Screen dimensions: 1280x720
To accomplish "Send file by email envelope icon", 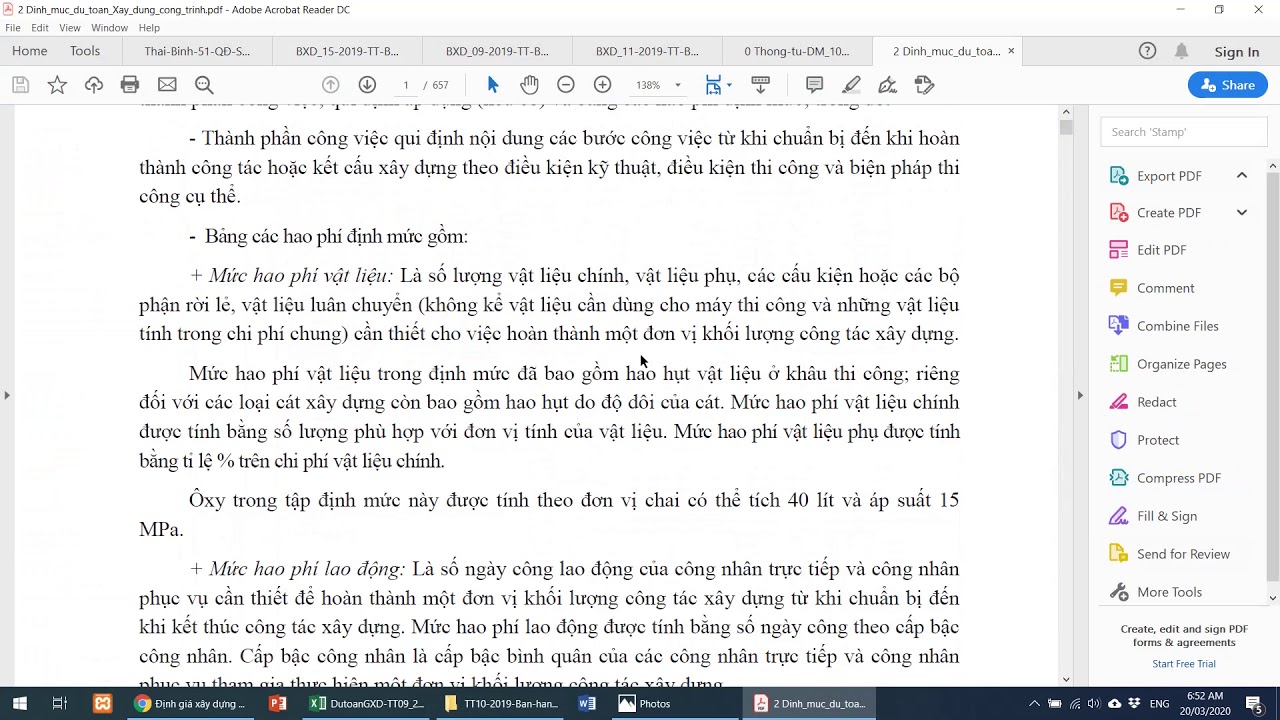I will (x=167, y=85).
